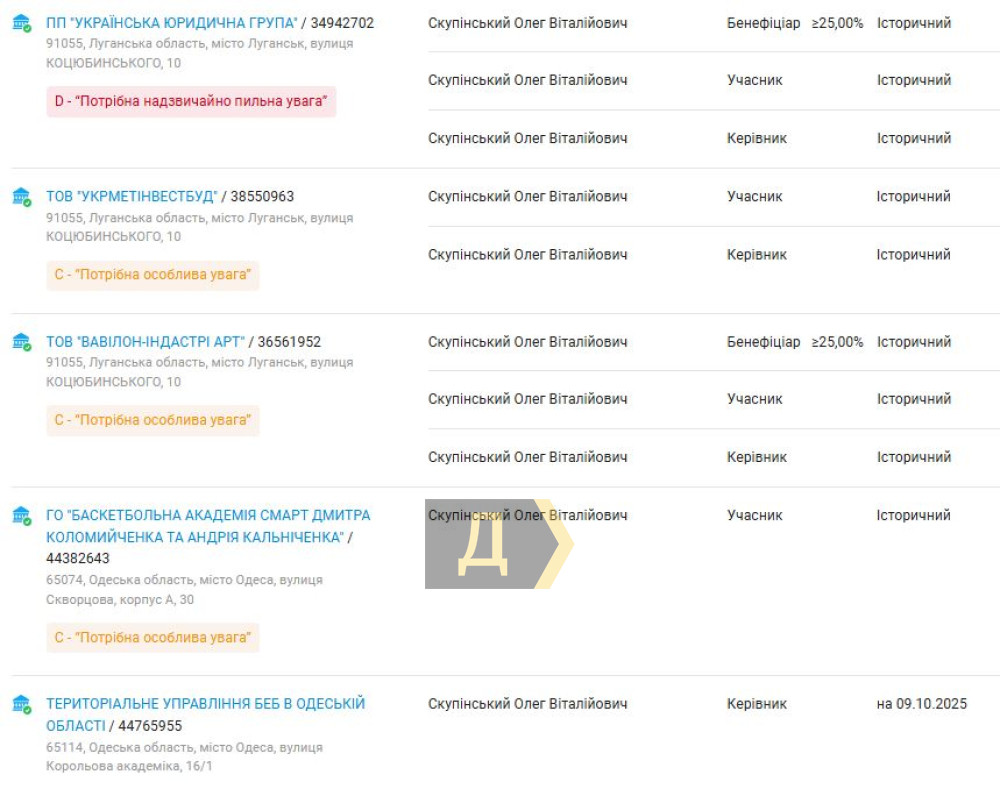Click the building icon beside ТОВ "ВАВІЛОН-ІНДАСТРІ АРТ"
The image size is (1000, 789).
tap(21, 342)
